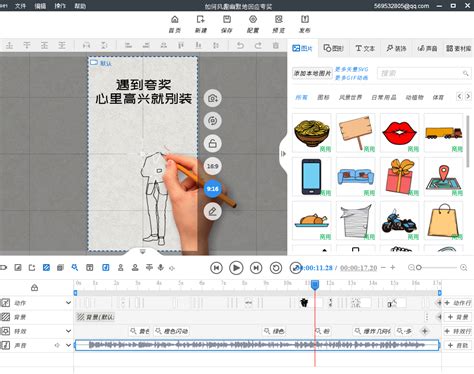Switch to the 图形 tab
Screen dimensions: 474x374
pyautogui.click(x=333, y=48)
